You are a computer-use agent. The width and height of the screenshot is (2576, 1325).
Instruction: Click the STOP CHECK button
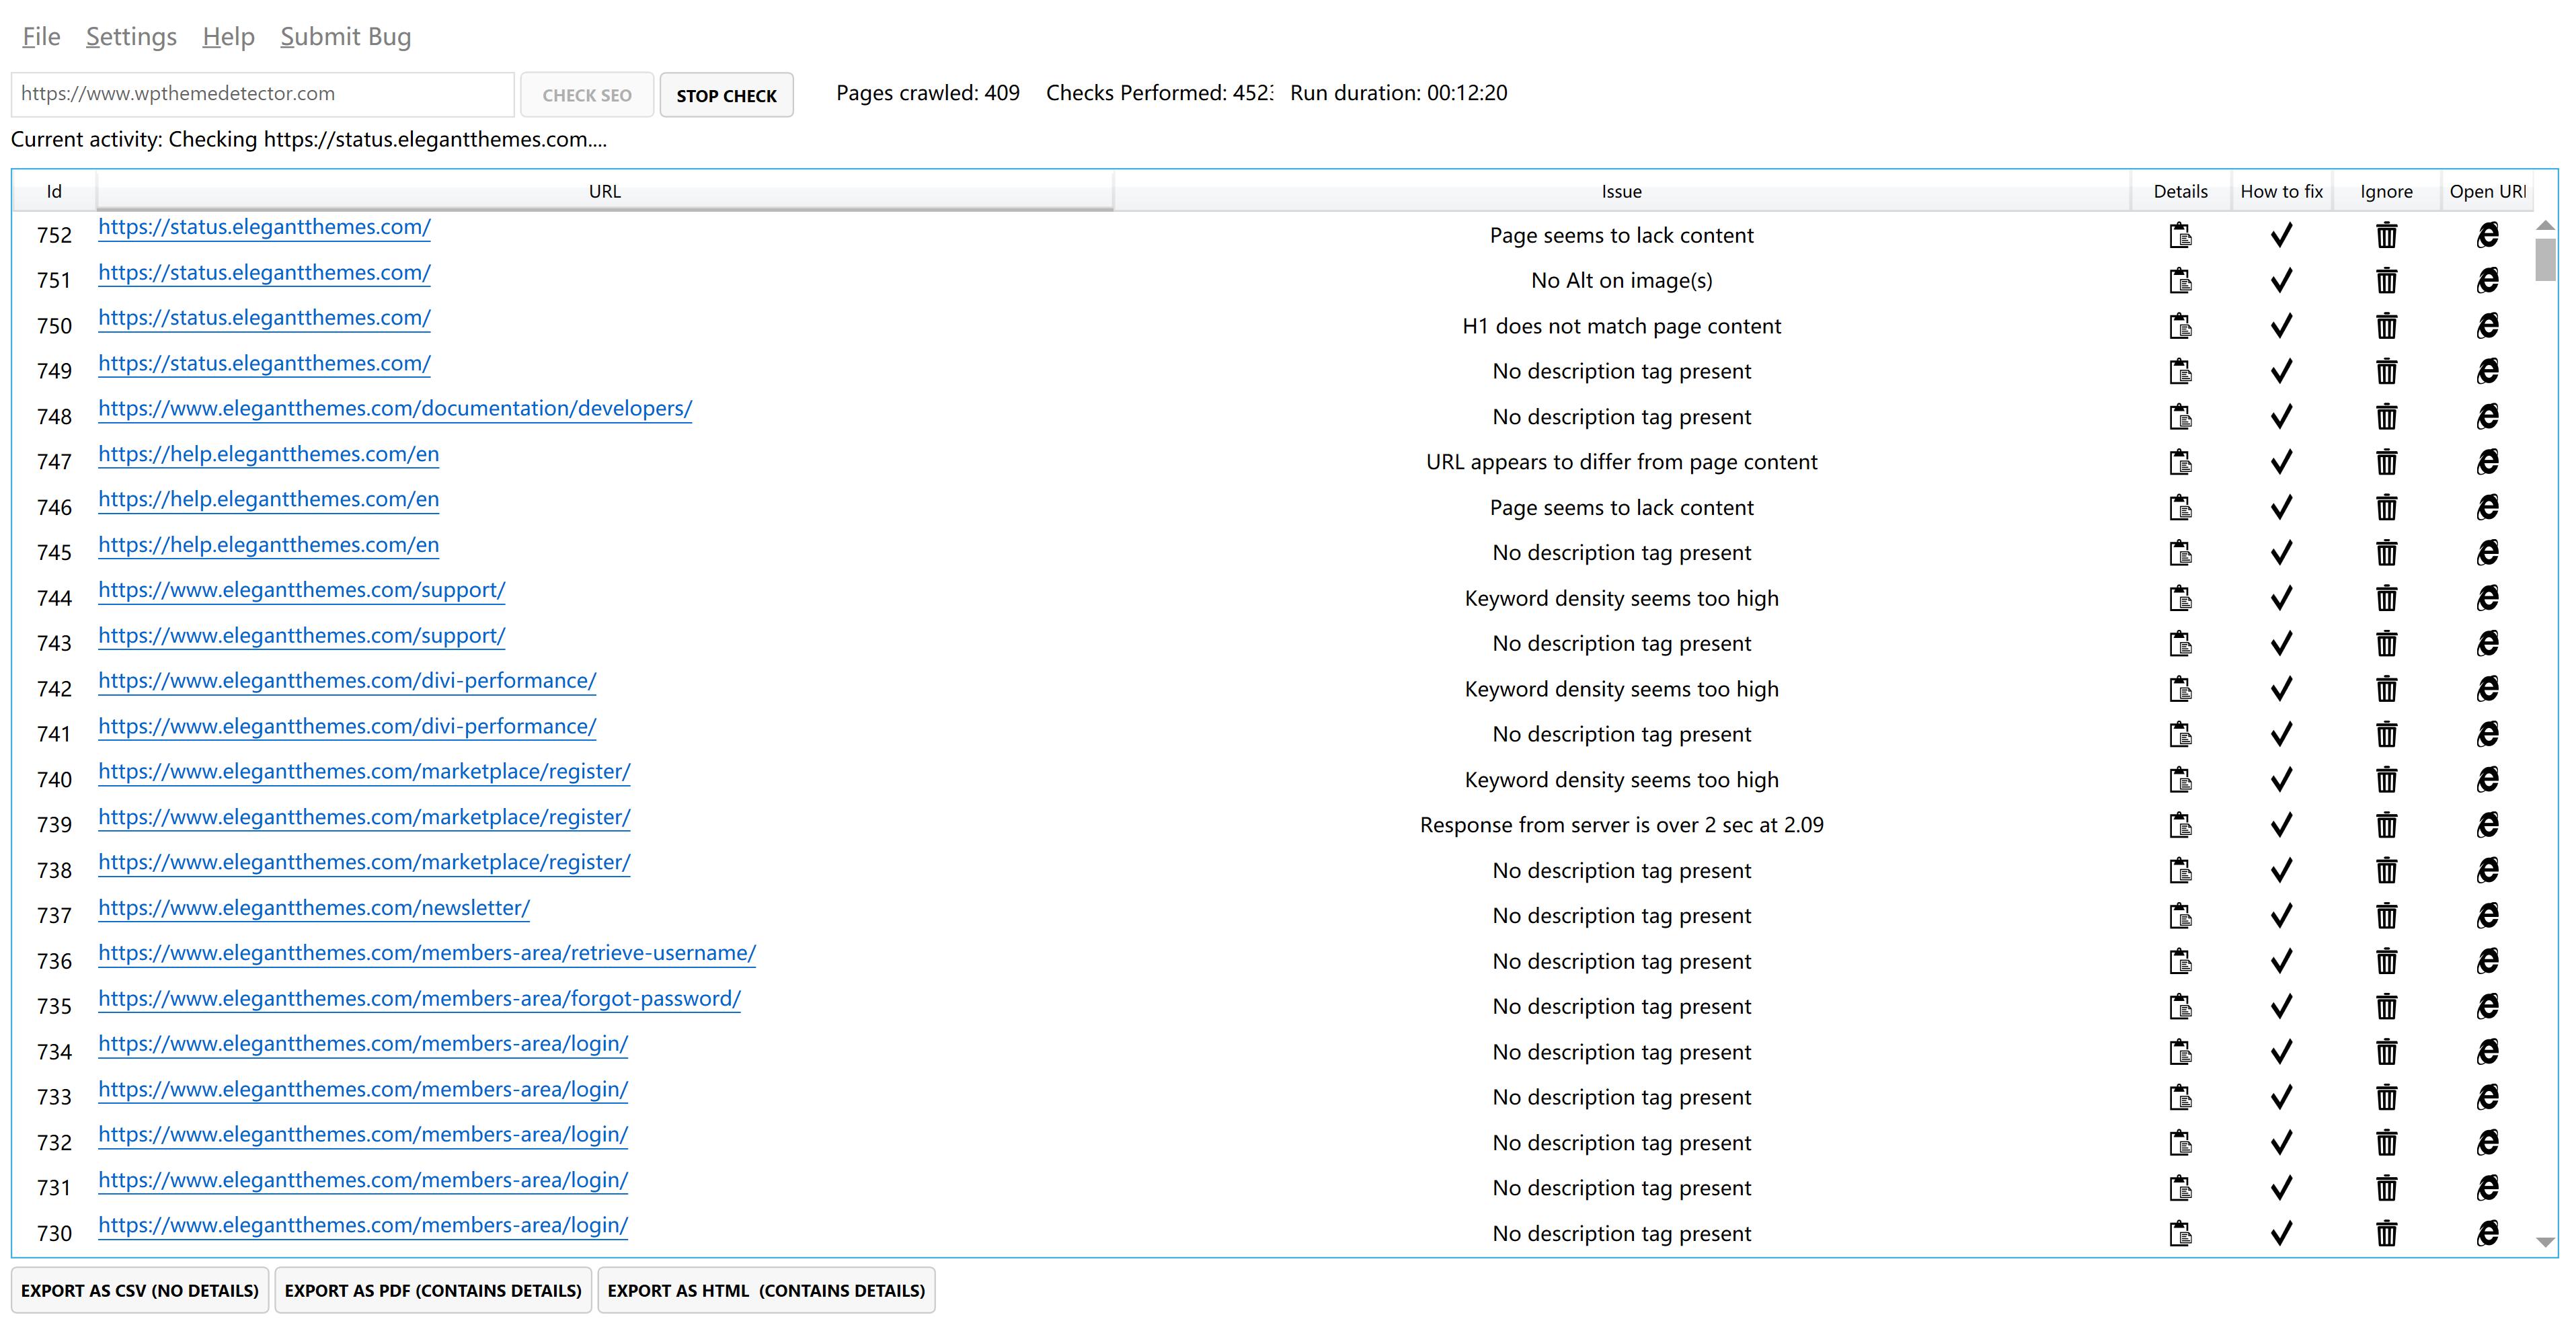[726, 95]
